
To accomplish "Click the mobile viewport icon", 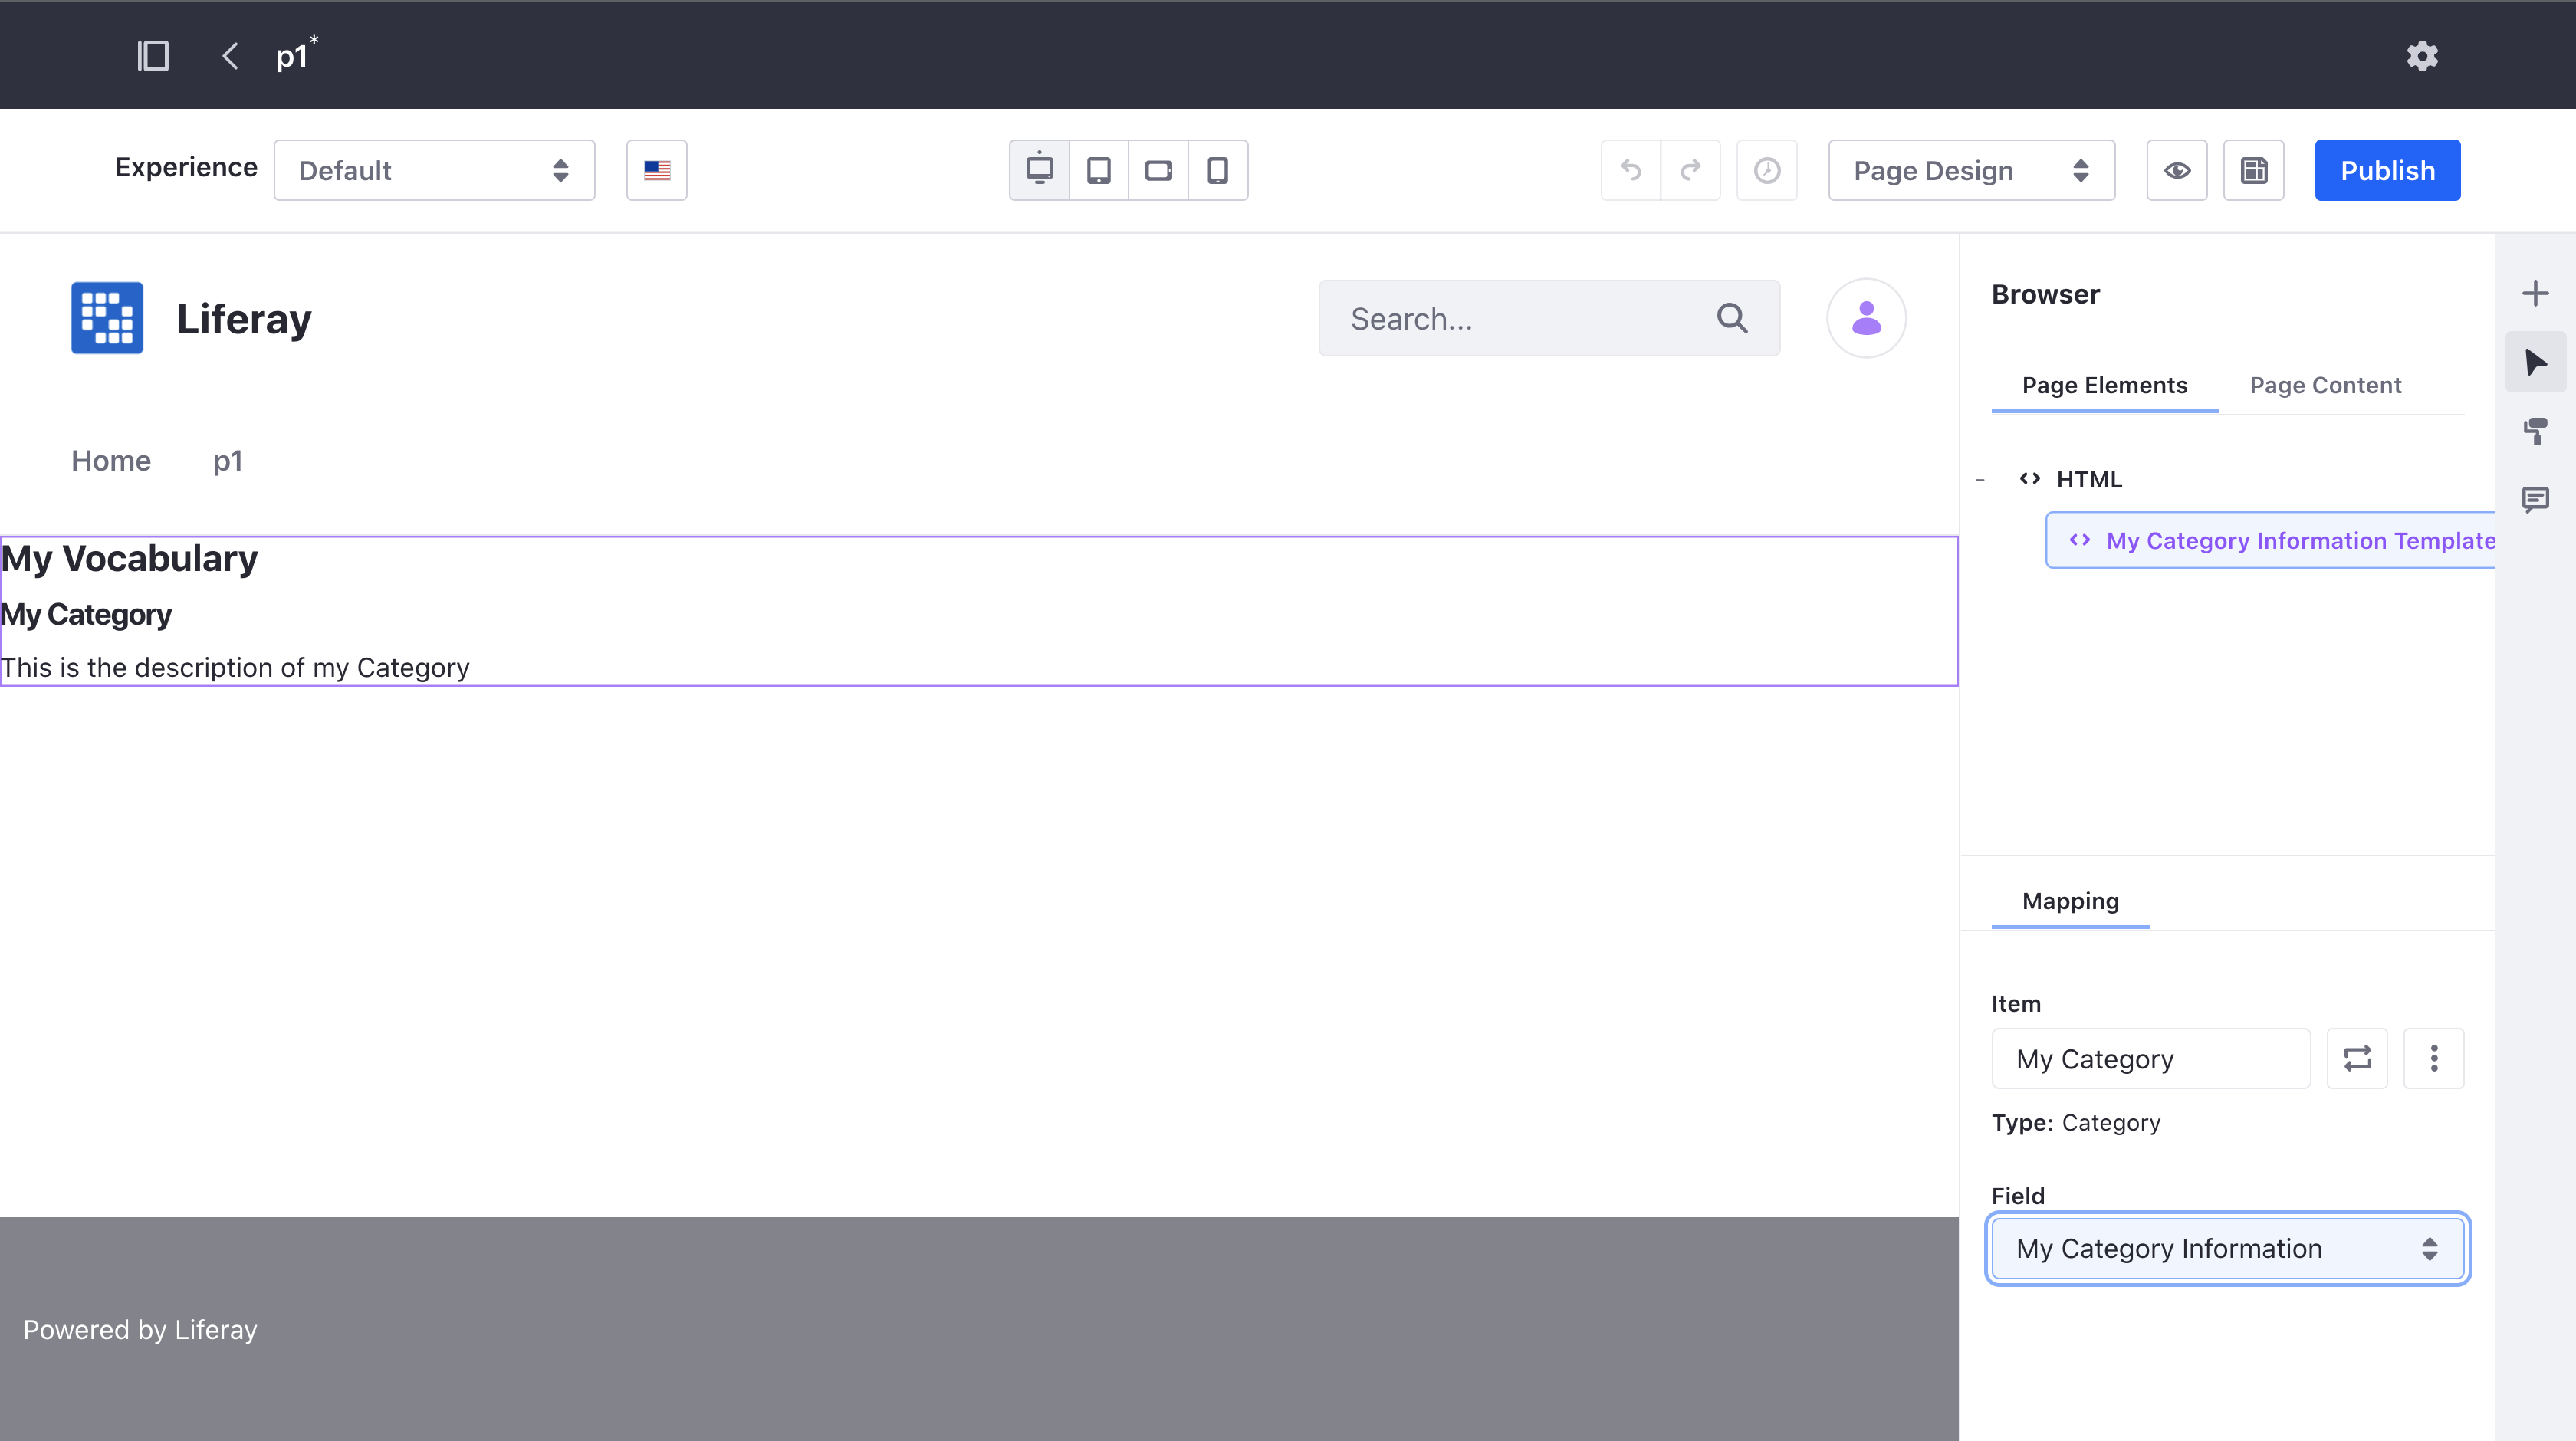I will click(1219, 169).
